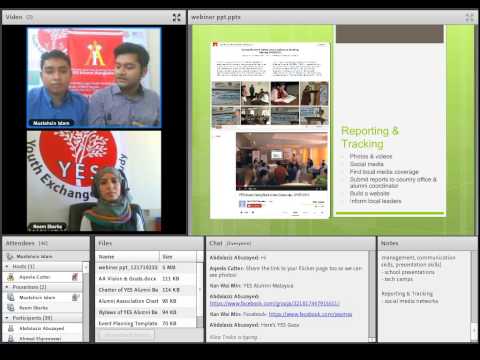Select Charter of YES Alumni file row
The height and width of the screenshot is (360, 480).
146,290
